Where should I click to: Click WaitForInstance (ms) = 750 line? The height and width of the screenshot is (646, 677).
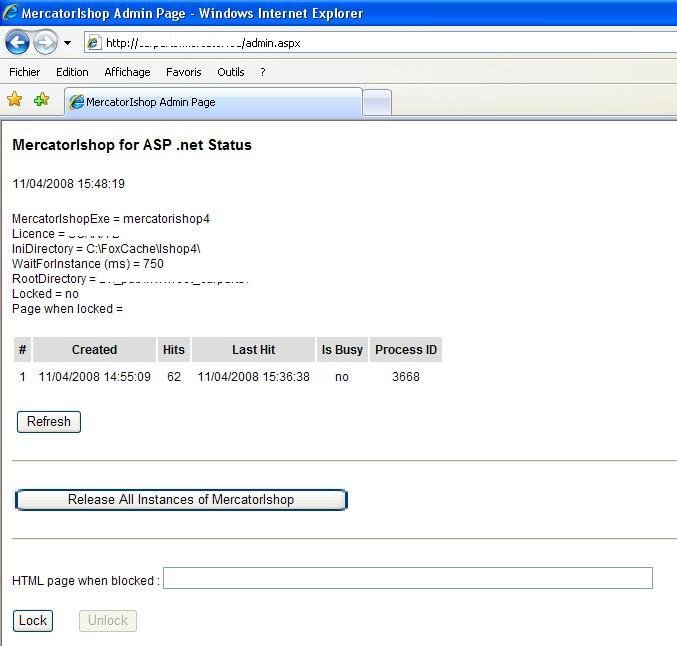pos(88,264)
